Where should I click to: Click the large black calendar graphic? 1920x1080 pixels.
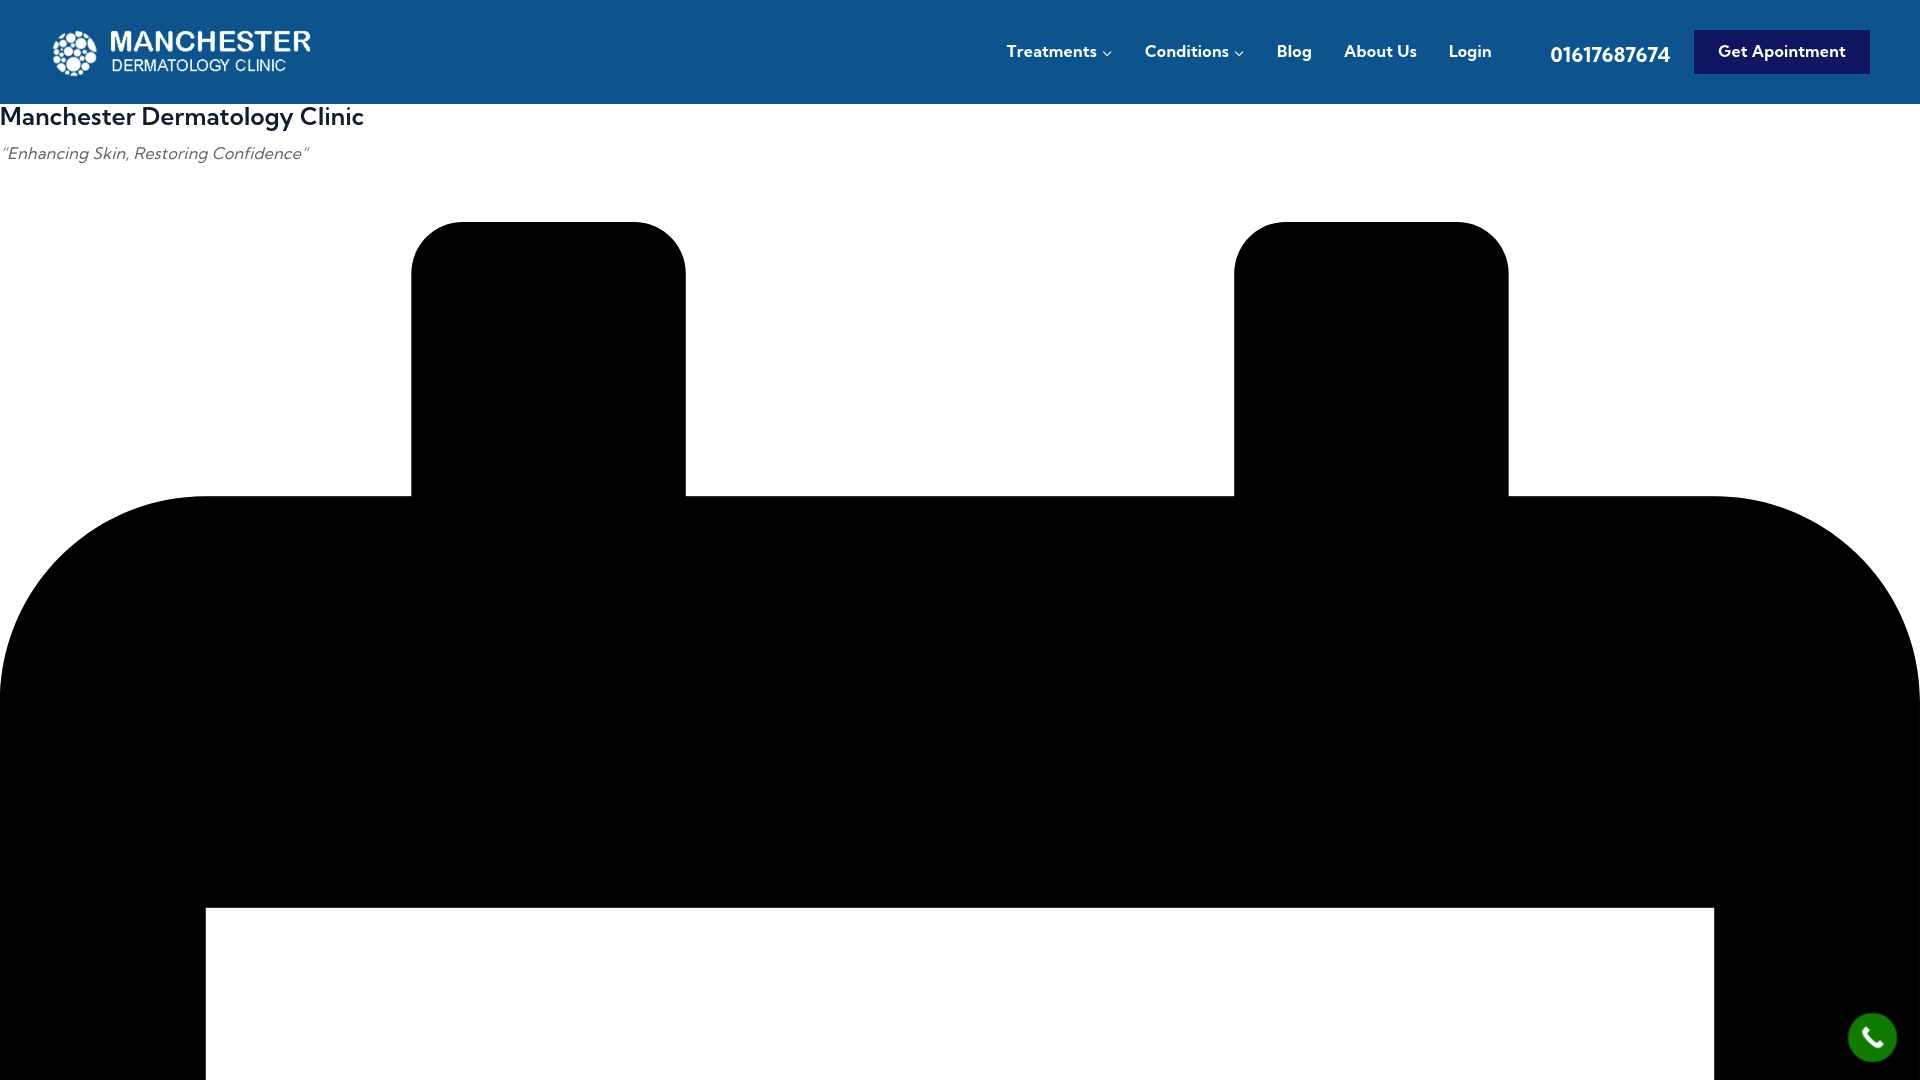(x=960, y=650)
